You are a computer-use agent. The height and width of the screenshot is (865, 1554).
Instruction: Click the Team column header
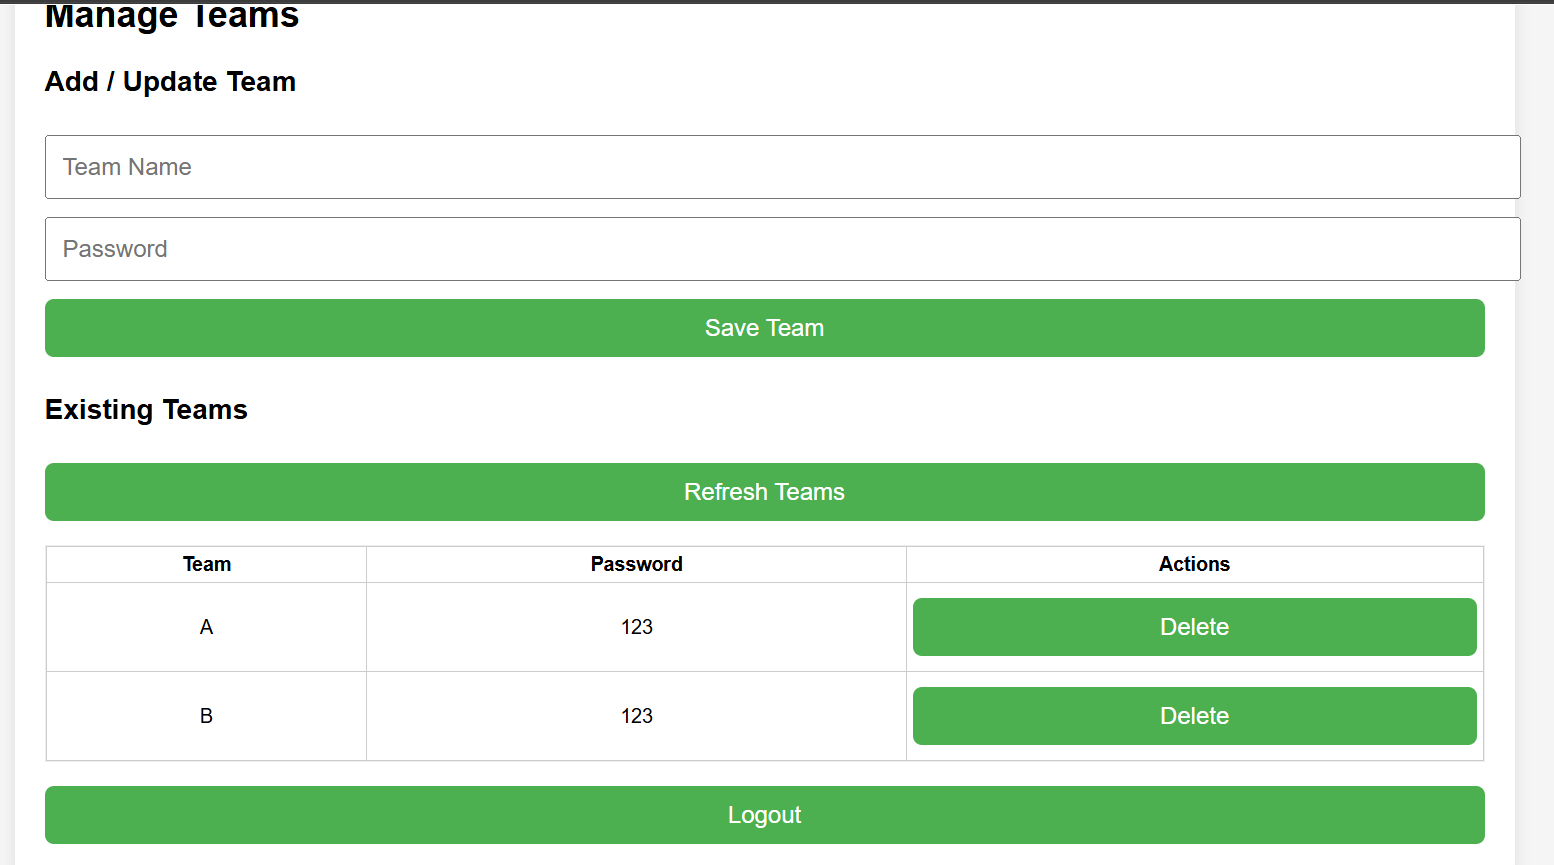point(207,564)
